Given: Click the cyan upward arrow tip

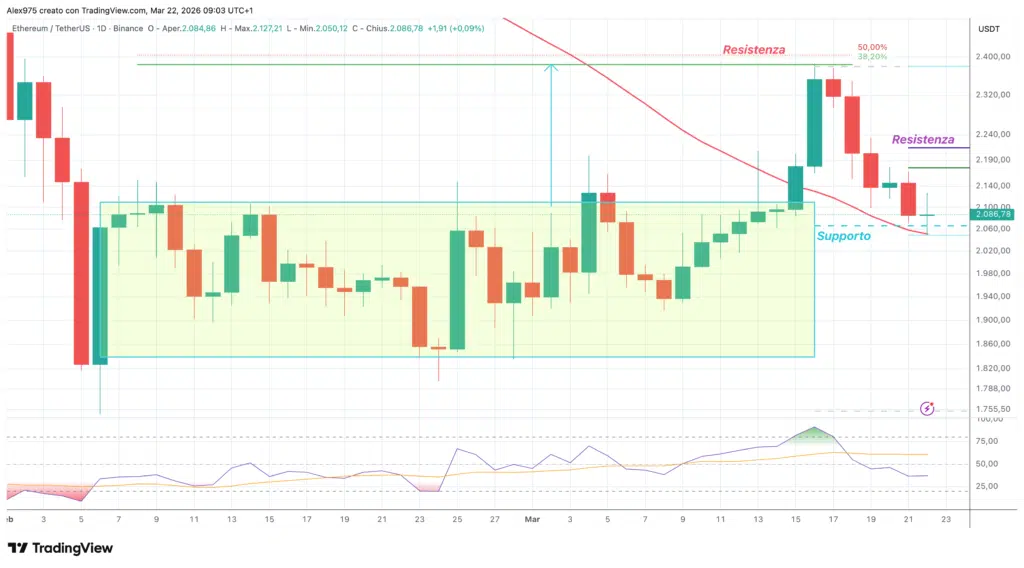Looking at the screenshot, I should pos(550,67).
